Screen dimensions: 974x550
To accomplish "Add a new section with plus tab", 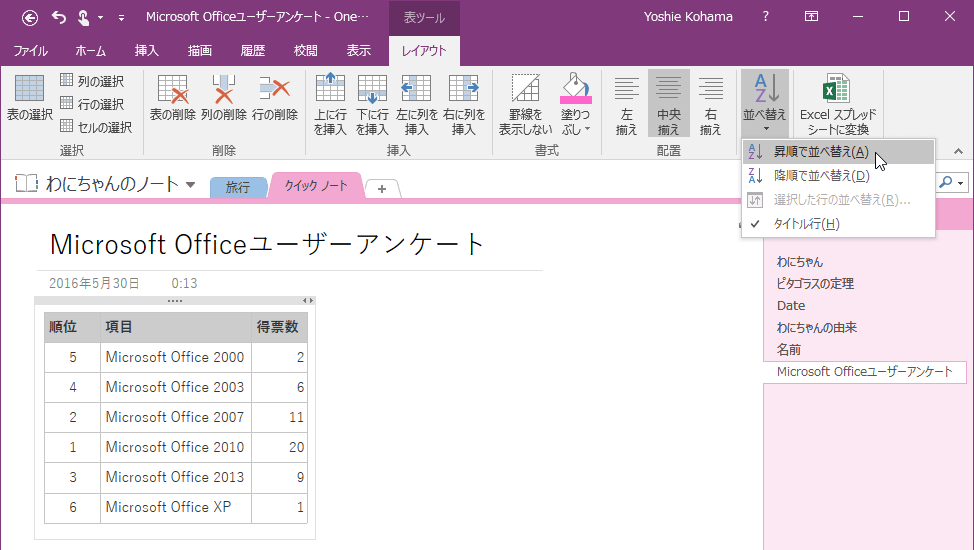I will (382, 188).
